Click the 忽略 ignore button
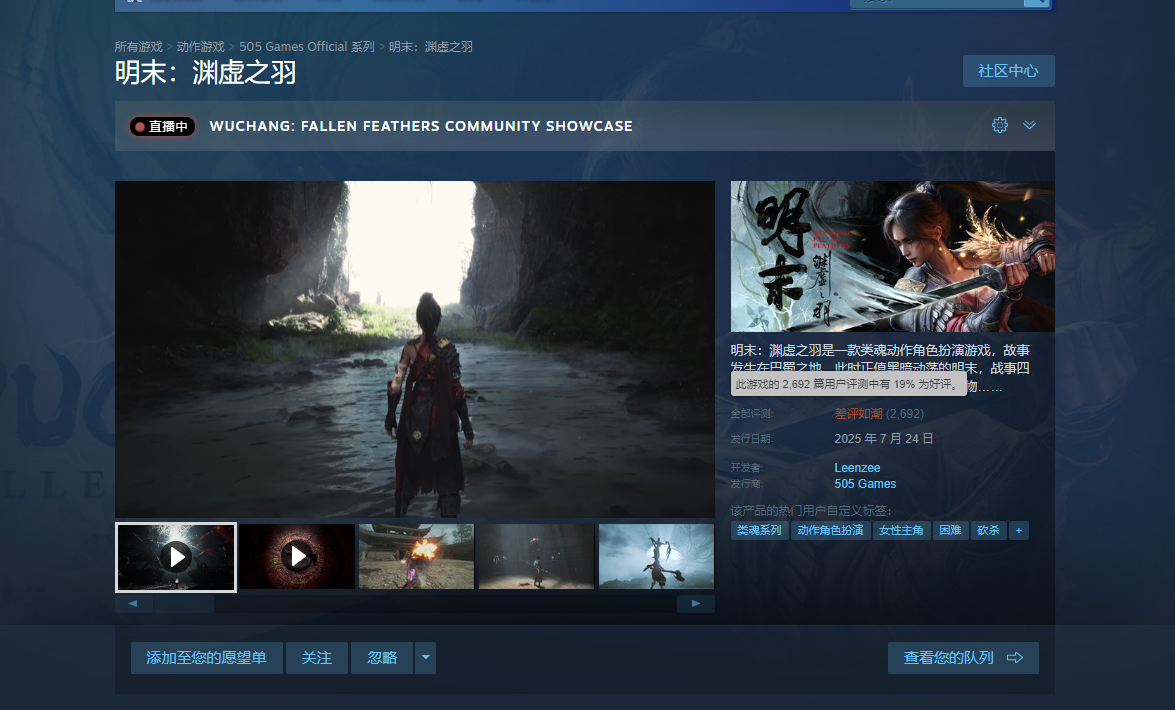 [382, 658]
